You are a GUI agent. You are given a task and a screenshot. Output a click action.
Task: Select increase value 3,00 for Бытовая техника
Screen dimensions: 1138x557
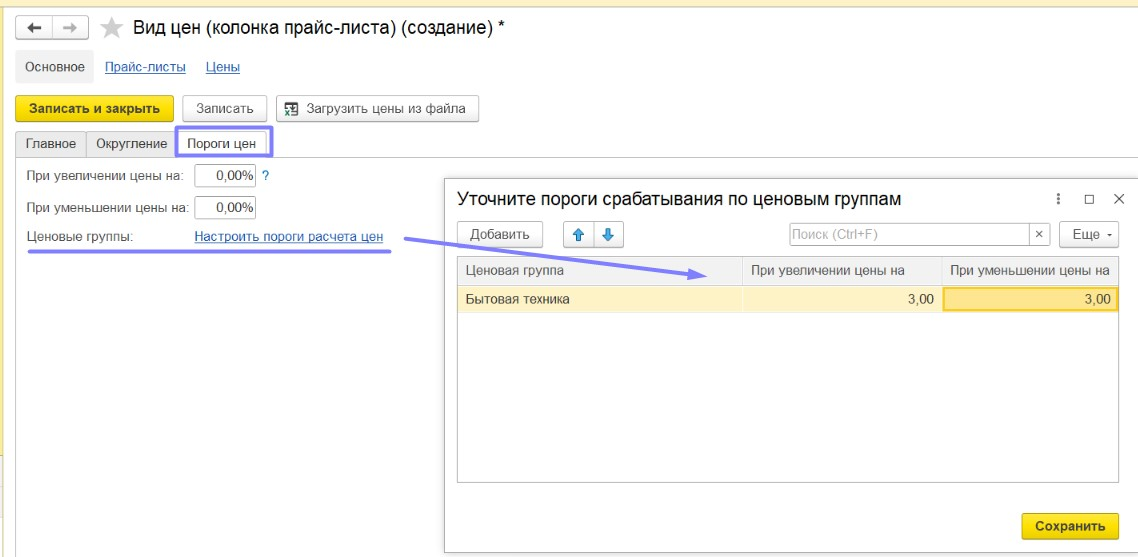842,299
